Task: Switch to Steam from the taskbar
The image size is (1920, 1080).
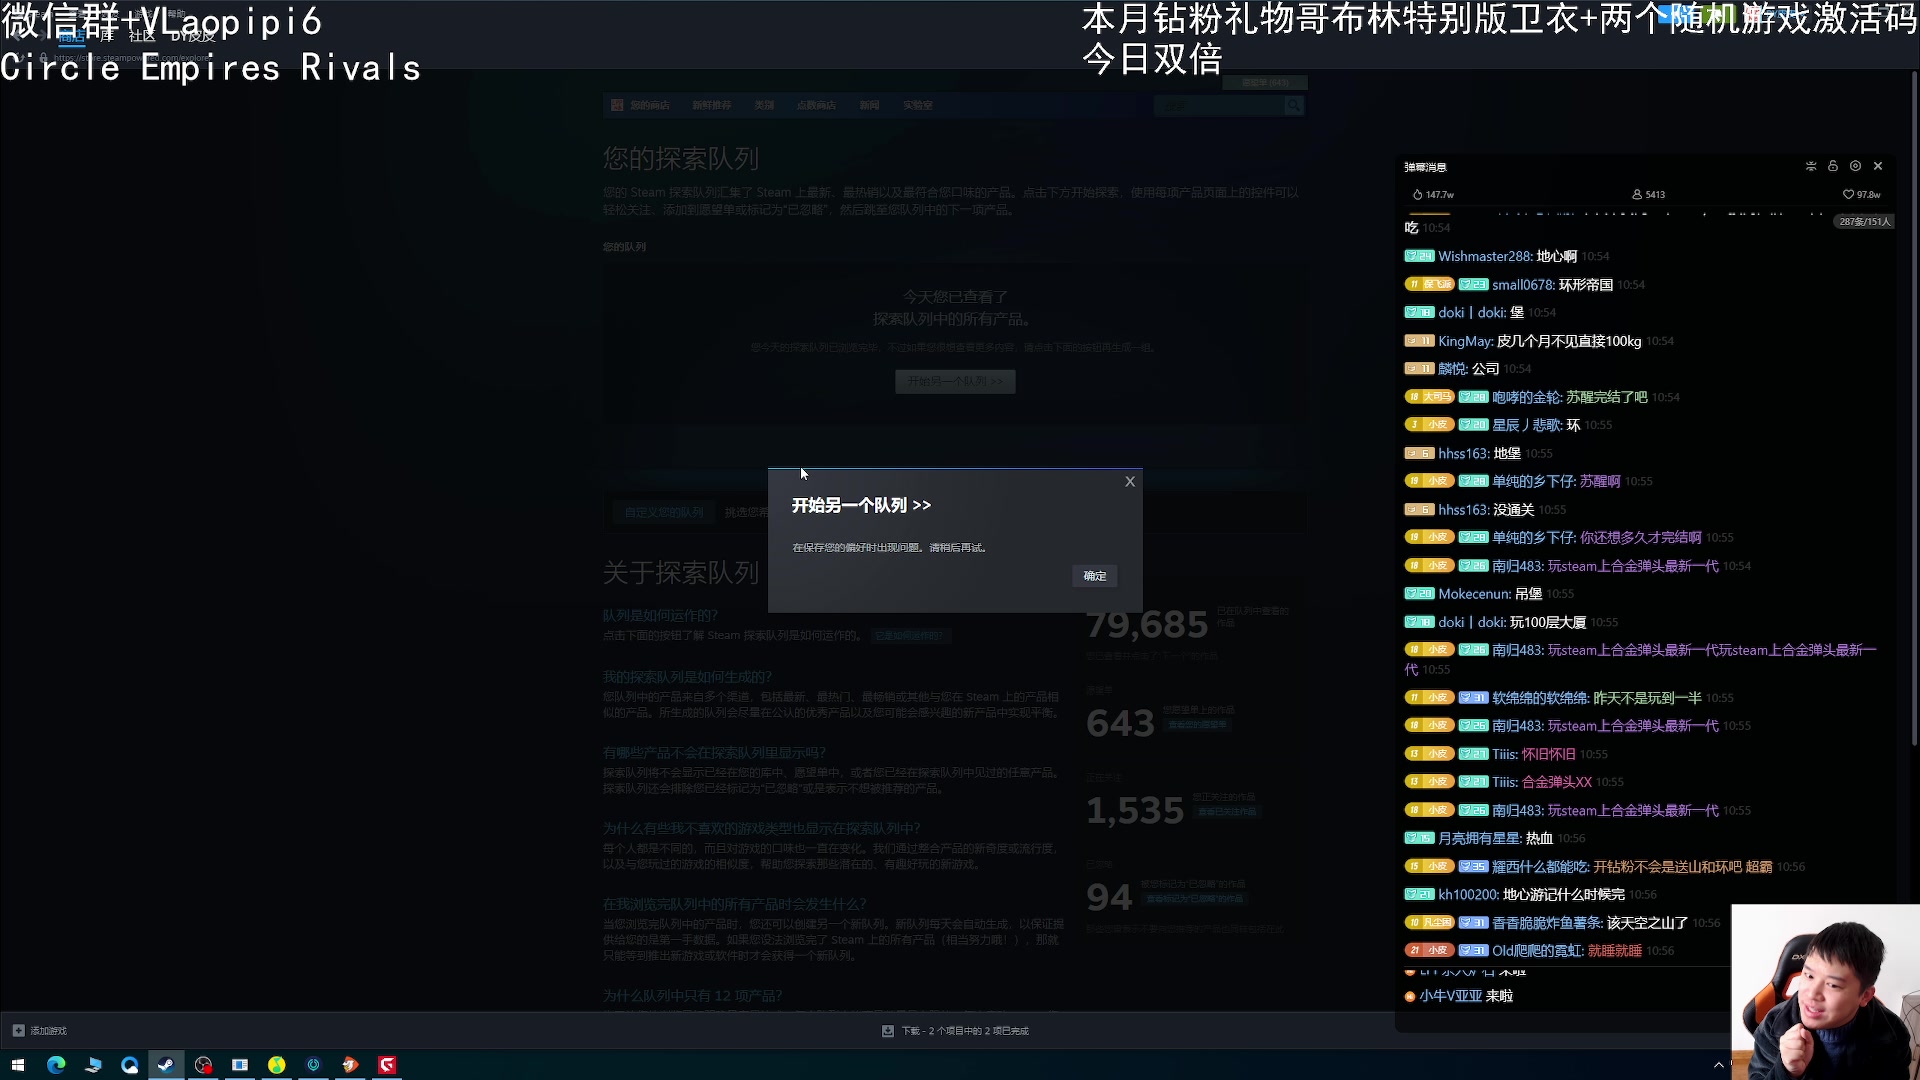Action: pos(166,1065)
